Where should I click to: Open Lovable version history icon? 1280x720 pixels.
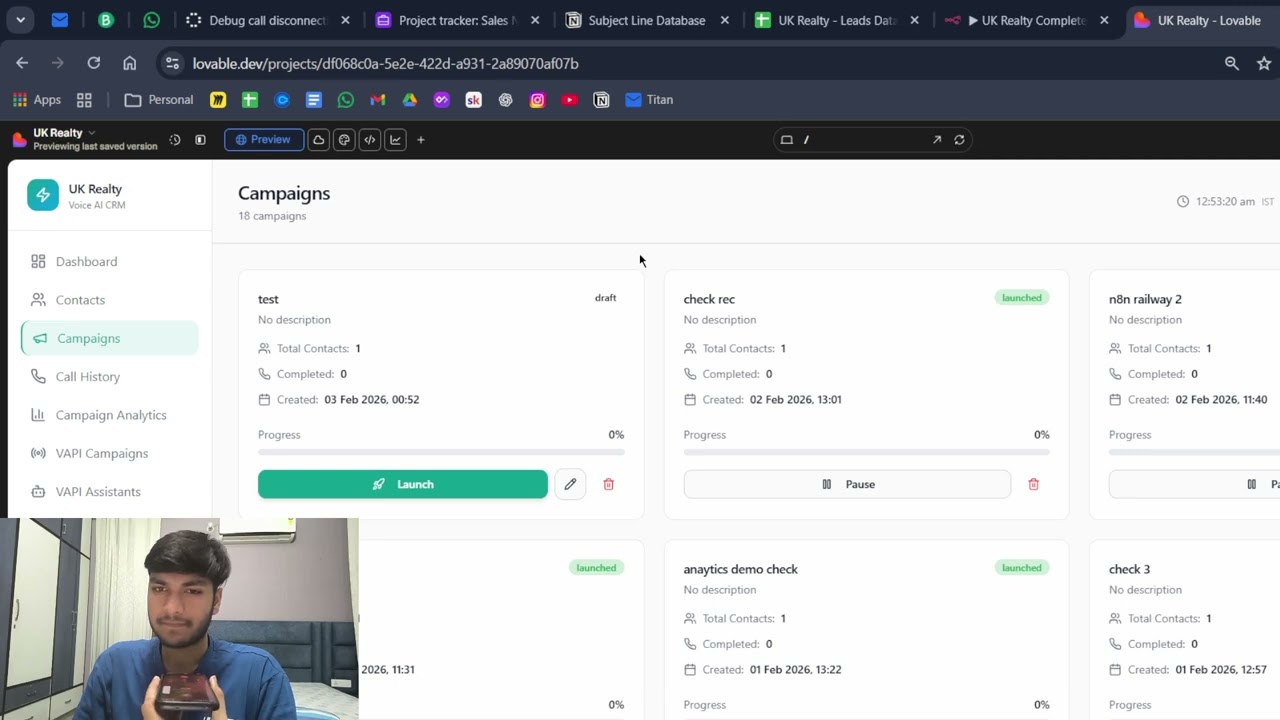tap(175, 140)
